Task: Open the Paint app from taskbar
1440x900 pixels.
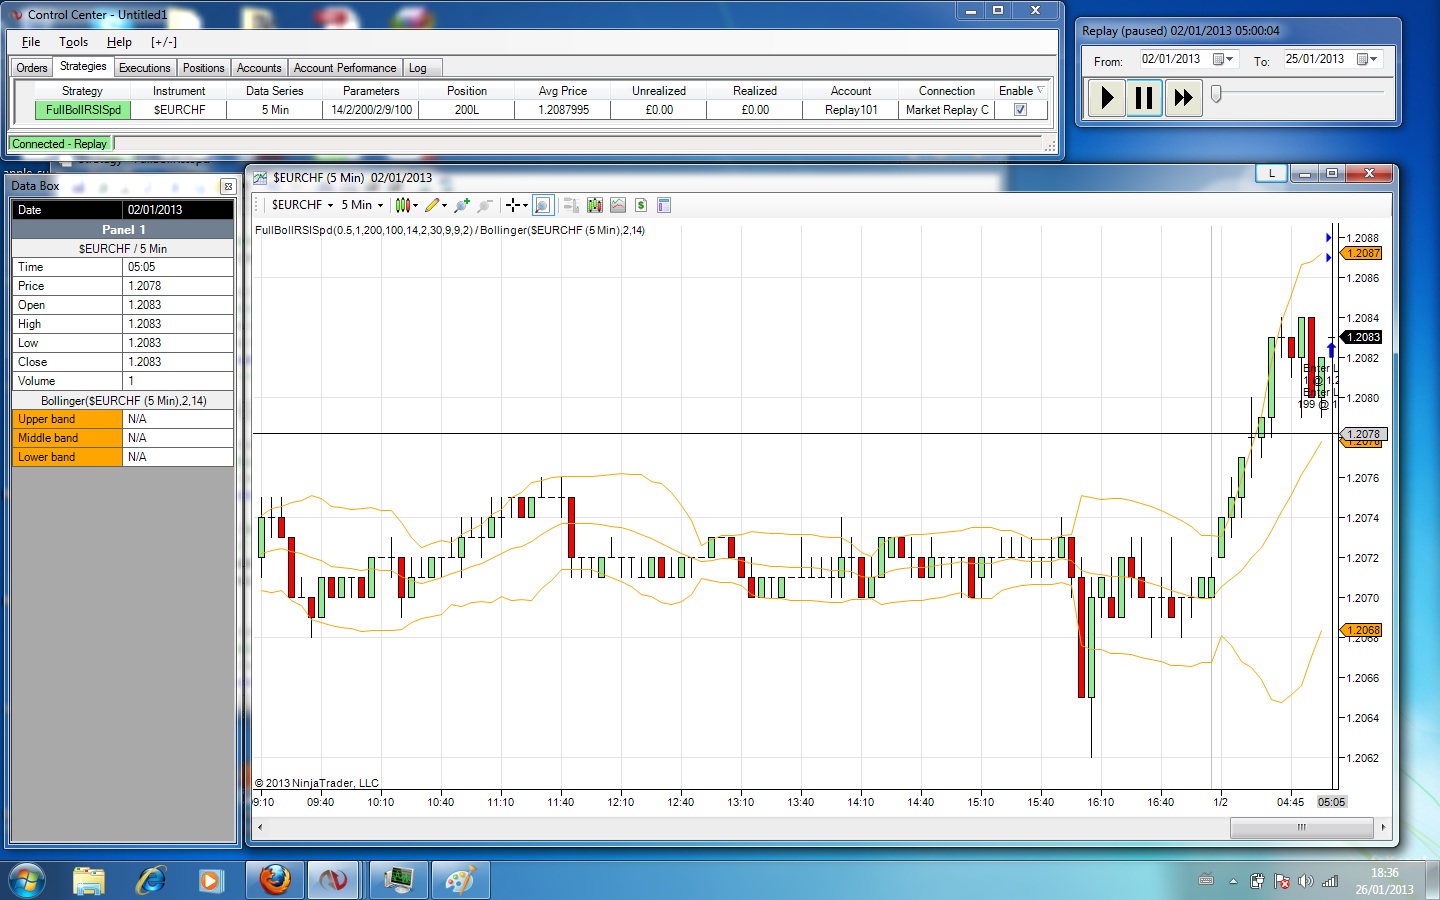Action: pyautogui.click(x=460, y=880)
